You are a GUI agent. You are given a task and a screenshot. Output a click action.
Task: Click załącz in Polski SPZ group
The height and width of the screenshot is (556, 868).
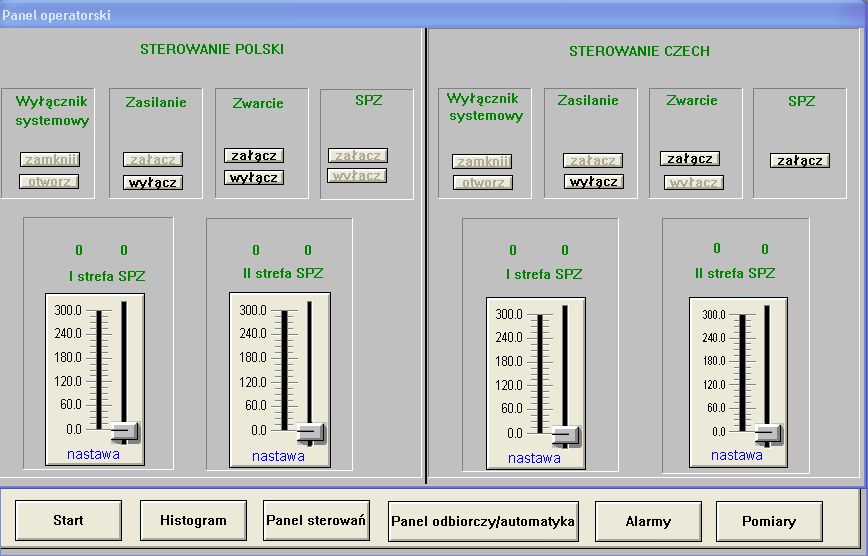point(358,156)
